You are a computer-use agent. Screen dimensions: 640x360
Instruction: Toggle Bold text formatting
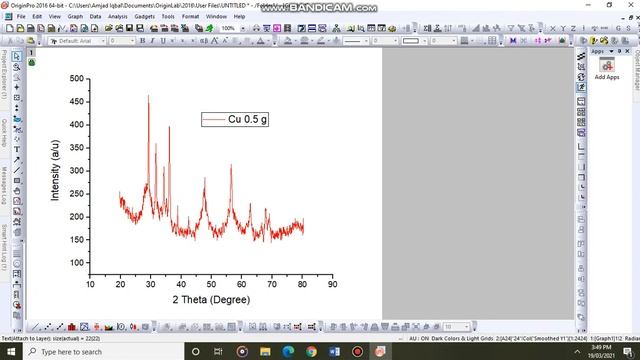click(142, 41)
